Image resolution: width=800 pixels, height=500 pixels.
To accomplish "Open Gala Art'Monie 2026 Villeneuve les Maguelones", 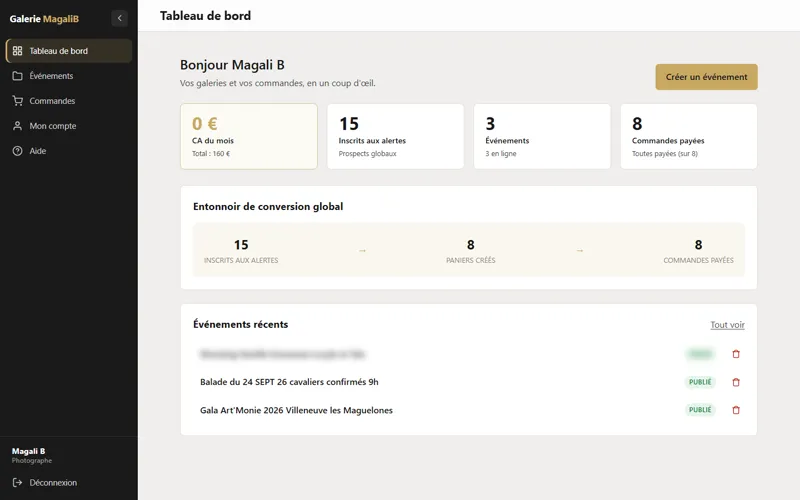I will [x=296, y=410].
